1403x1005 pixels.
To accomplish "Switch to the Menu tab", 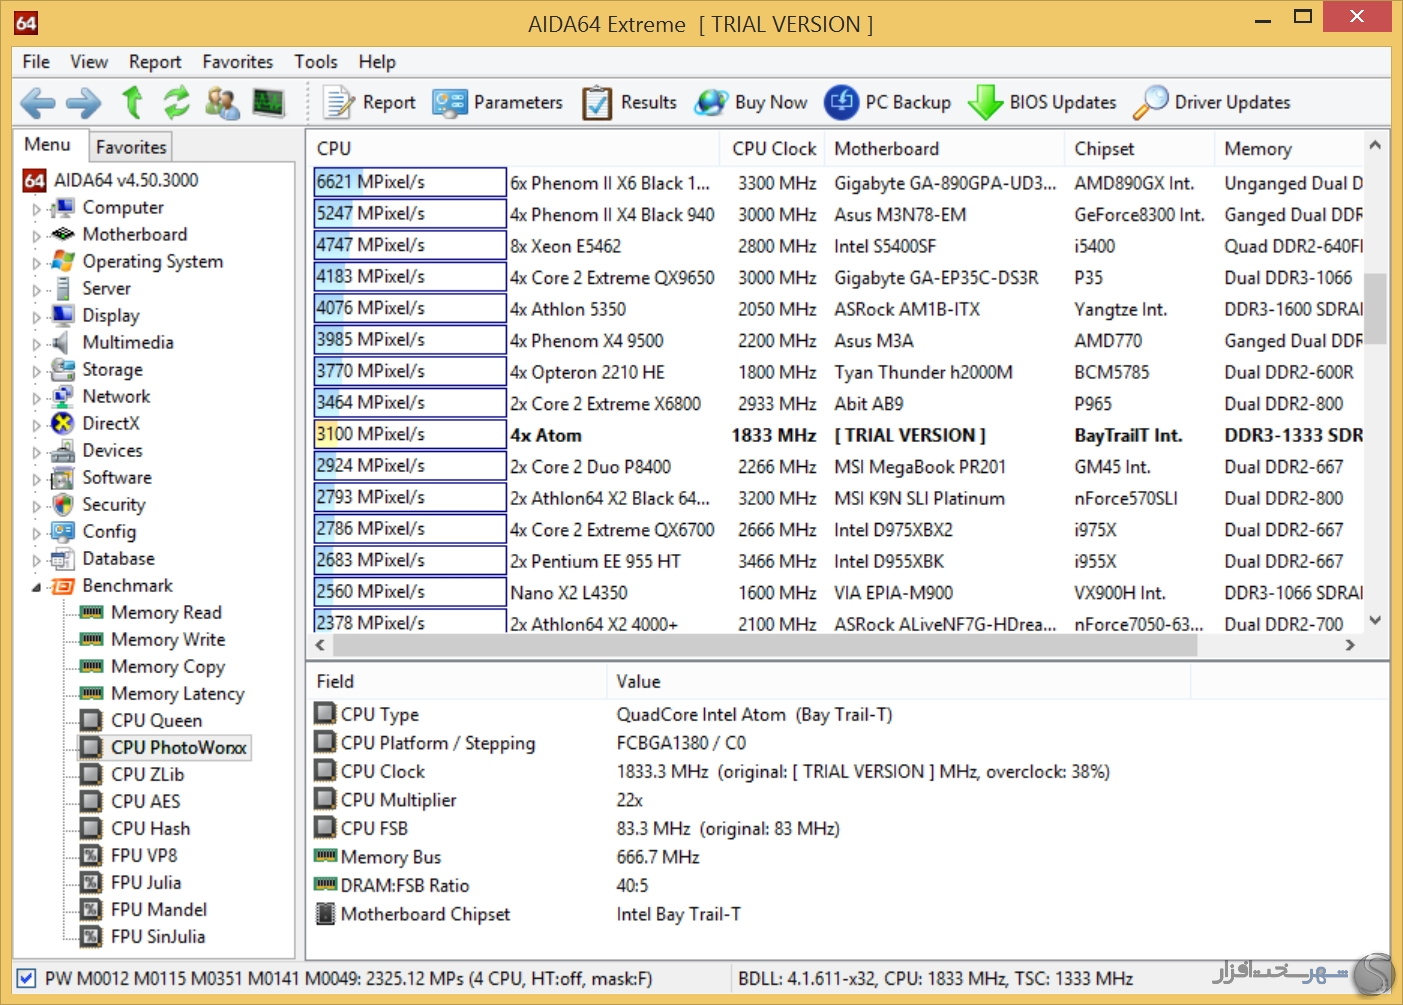I will click(x=48, y=145).
